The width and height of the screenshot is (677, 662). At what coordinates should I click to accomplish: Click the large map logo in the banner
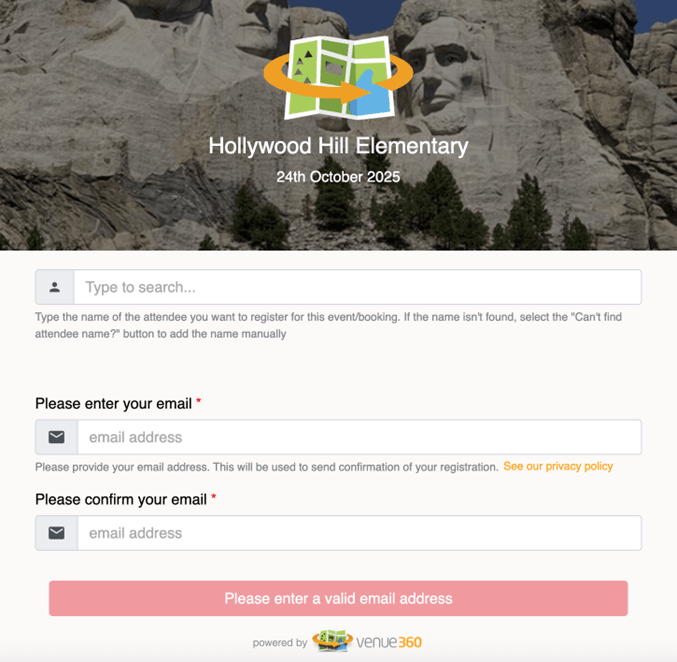coord(338,78)
